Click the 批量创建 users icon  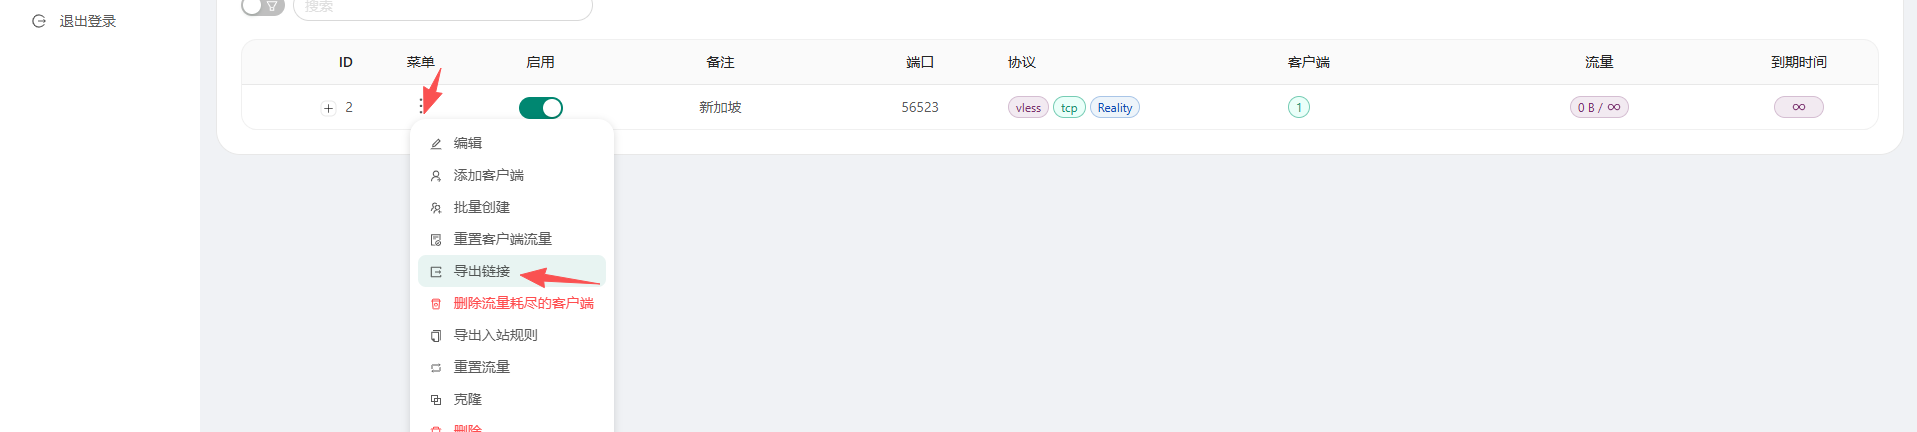[x=436, y=208]
